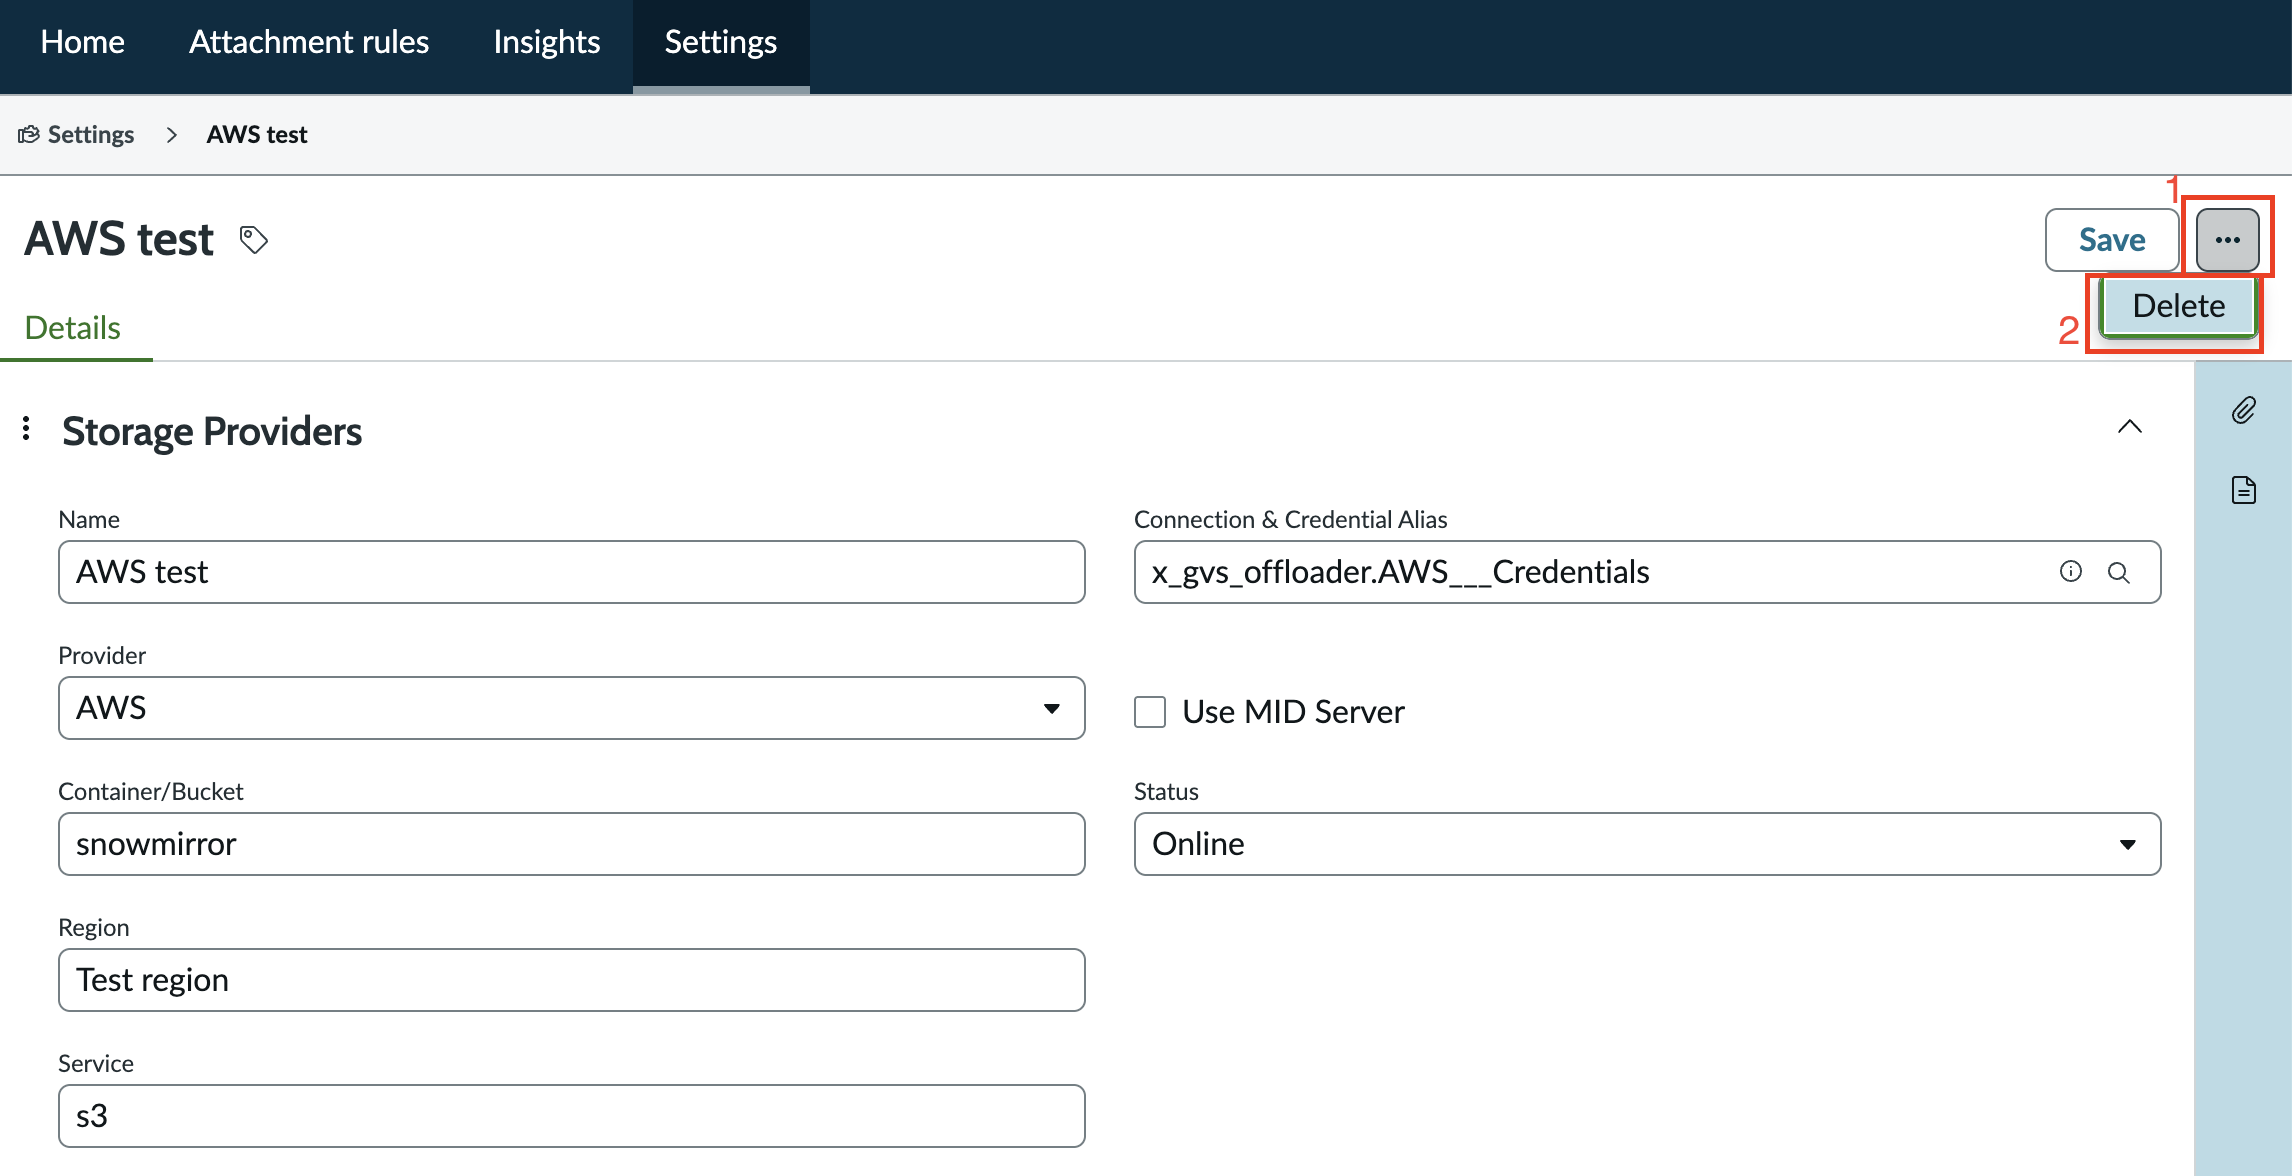Click the Region field with Test region
2292x1176 pixels.
[x=572, y=980]
